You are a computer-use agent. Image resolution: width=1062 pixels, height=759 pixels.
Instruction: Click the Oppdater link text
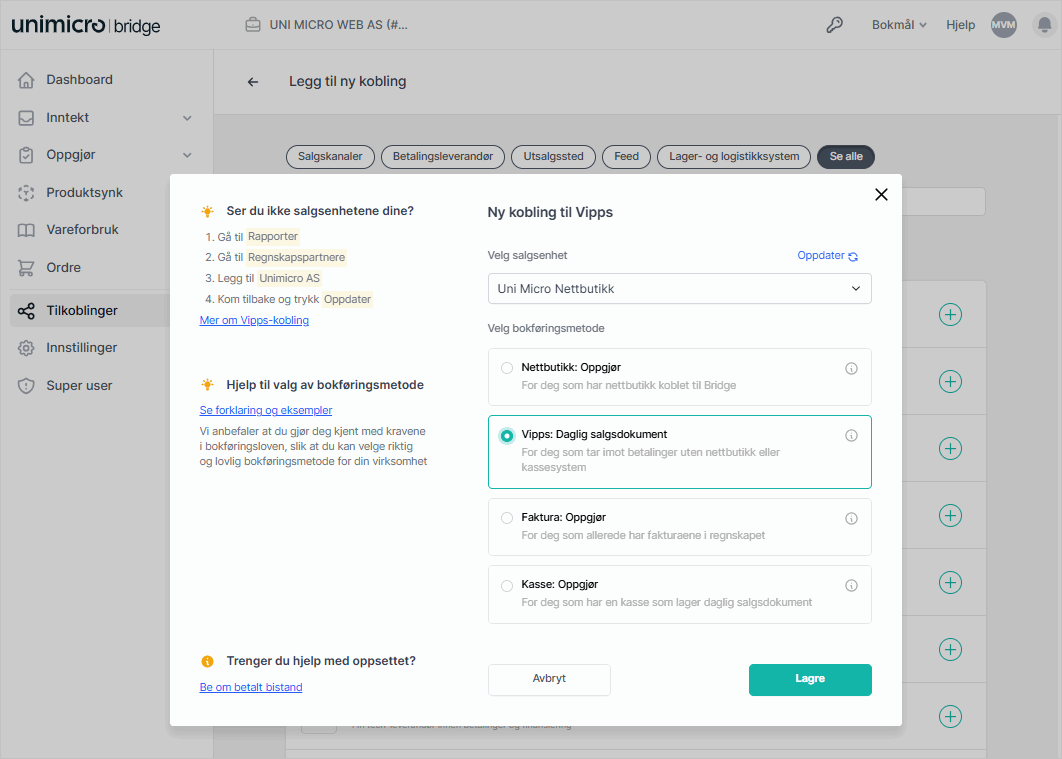(x=821, y=256)
